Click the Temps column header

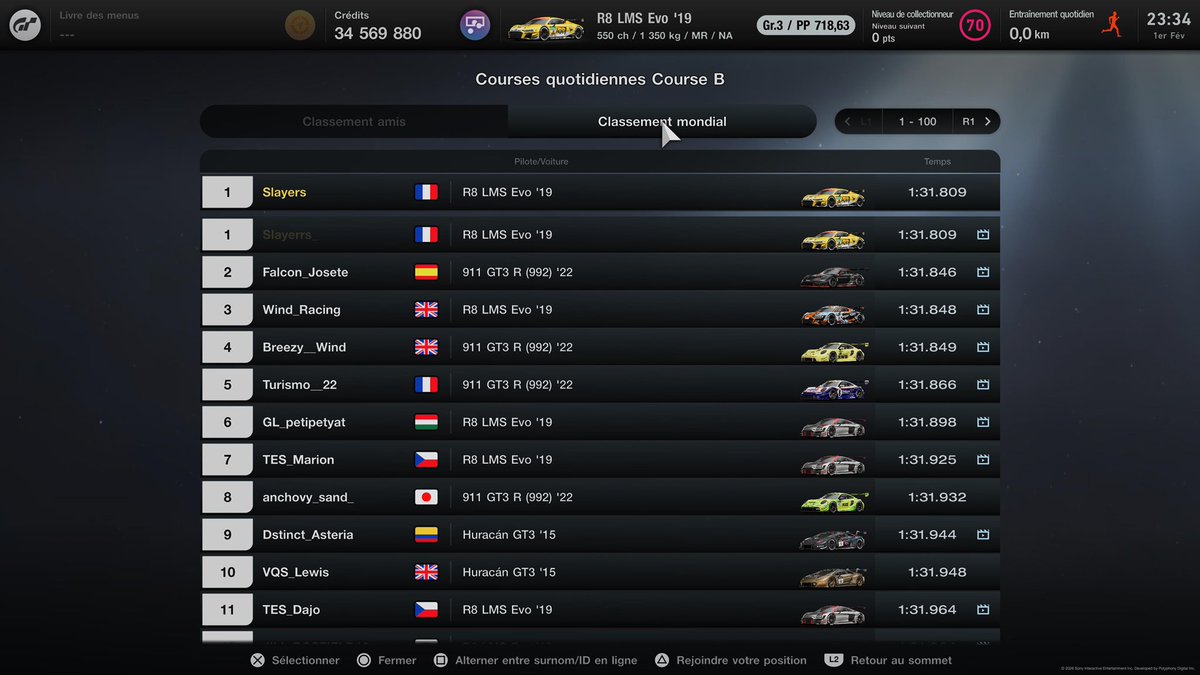[x=937, y=162]
